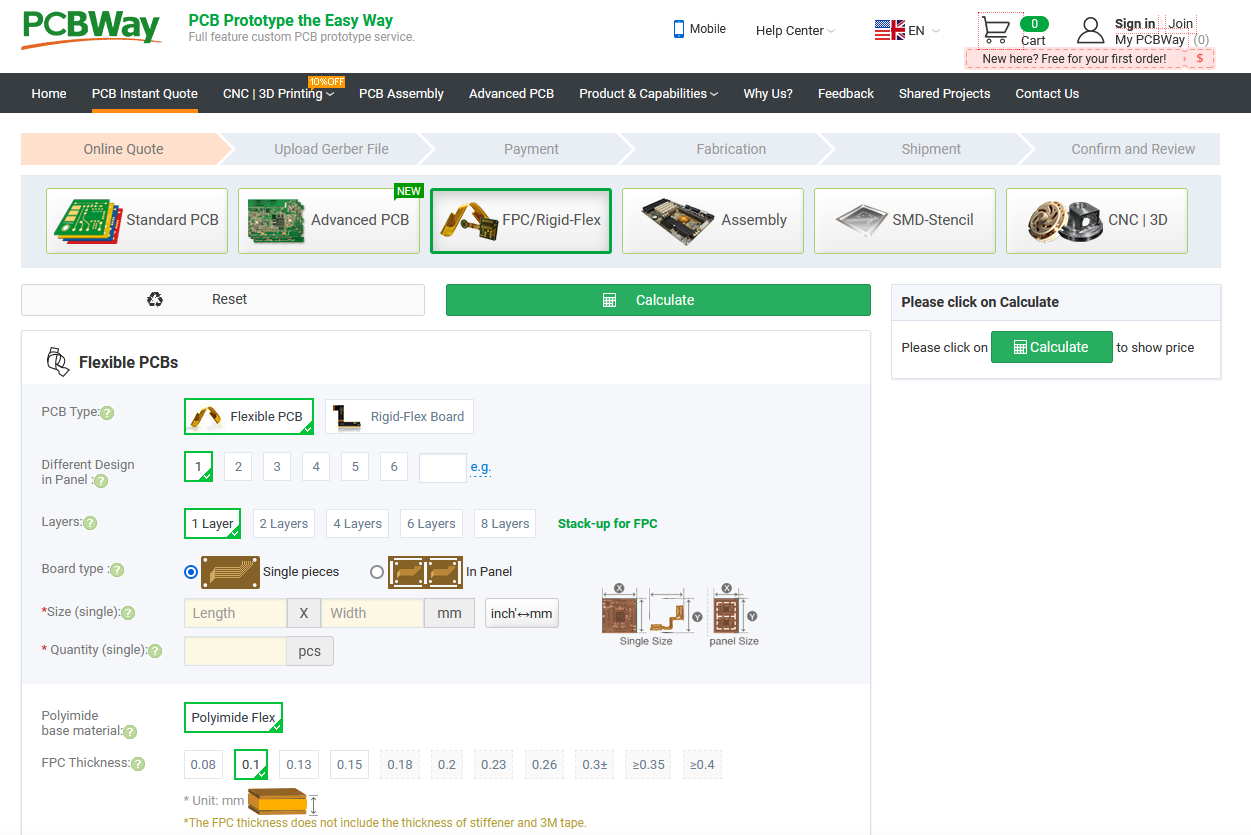The image size is (1251, 835).
Task: Click the red dollar coupon icon
Action: (1199, 59)
